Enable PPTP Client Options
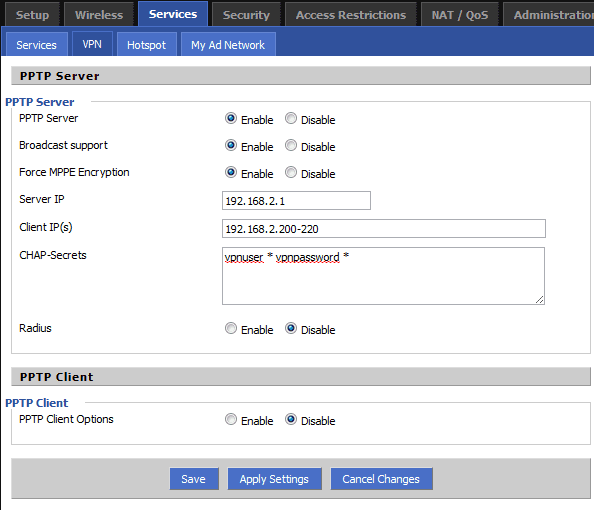Image resolution: width=594 pixels, height=510 pixels. pyautogui.click(x=231, y=419)
